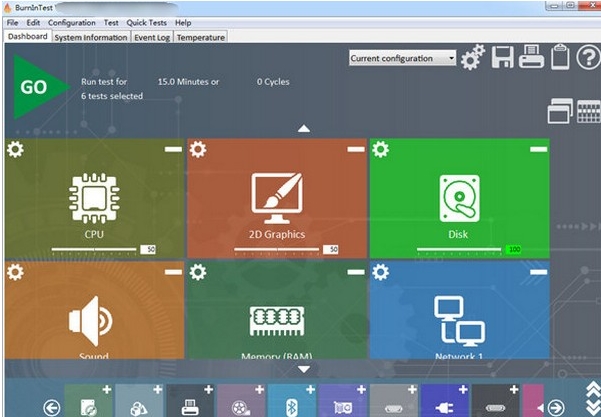Screen dimensions: 601x417
Task: Click the 6 tests selected text
Action: pos(112,96)
